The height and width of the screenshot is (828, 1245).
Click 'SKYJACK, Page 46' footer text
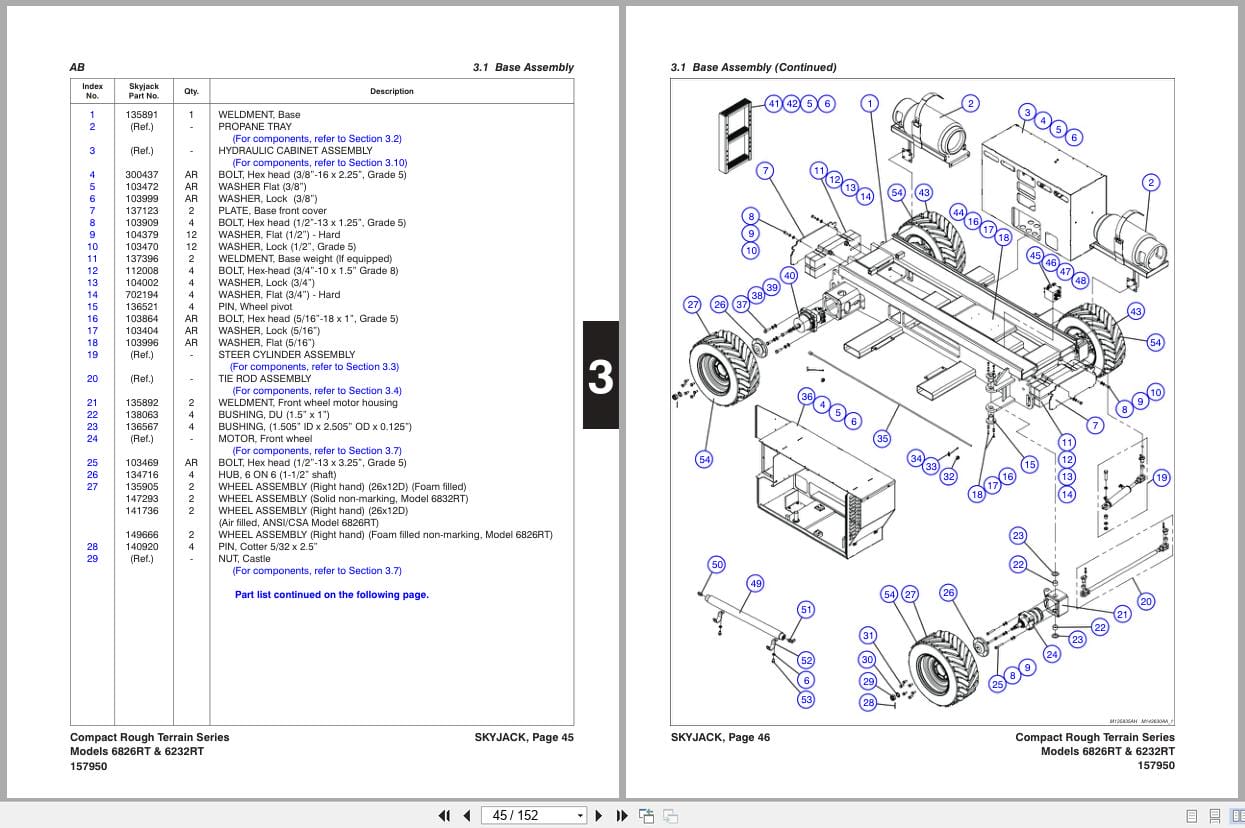[720, 737]
